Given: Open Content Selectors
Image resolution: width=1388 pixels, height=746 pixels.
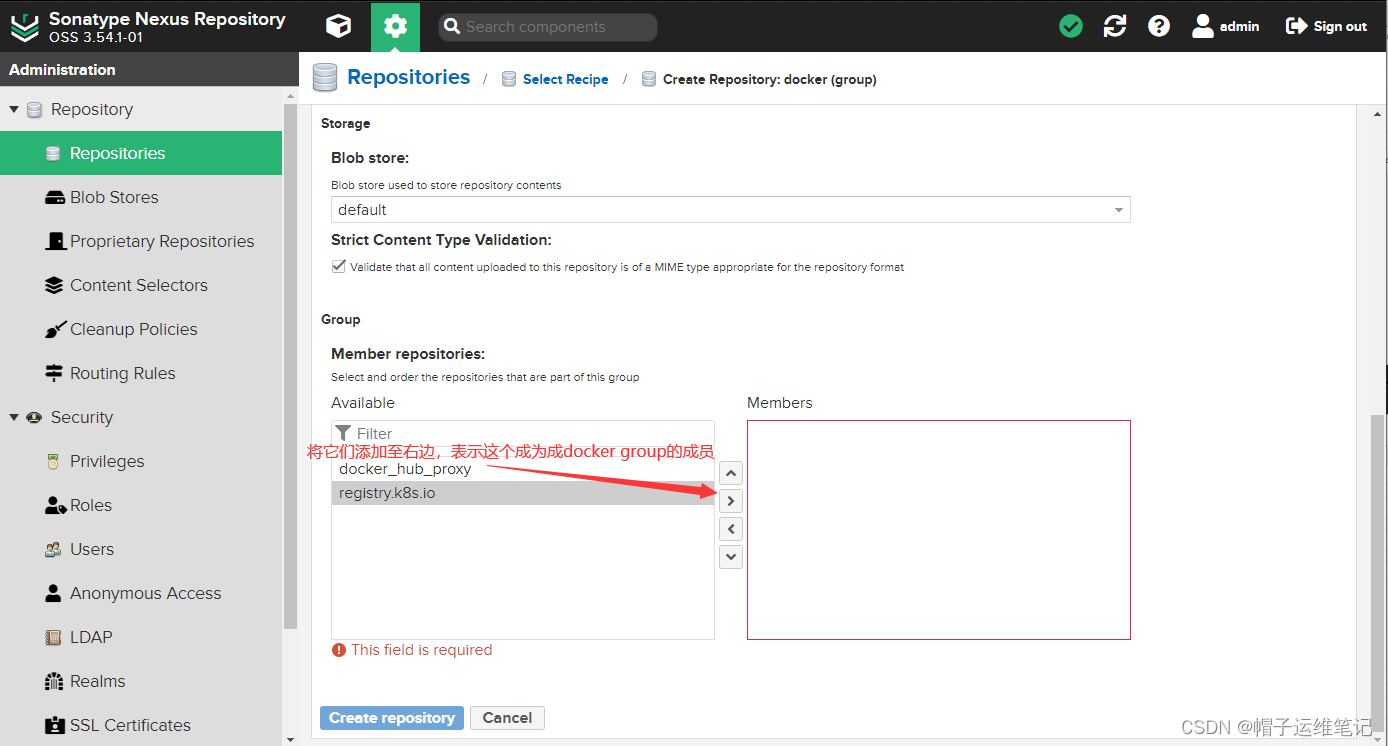Looking at the screenshot, I should coord(141,285).
